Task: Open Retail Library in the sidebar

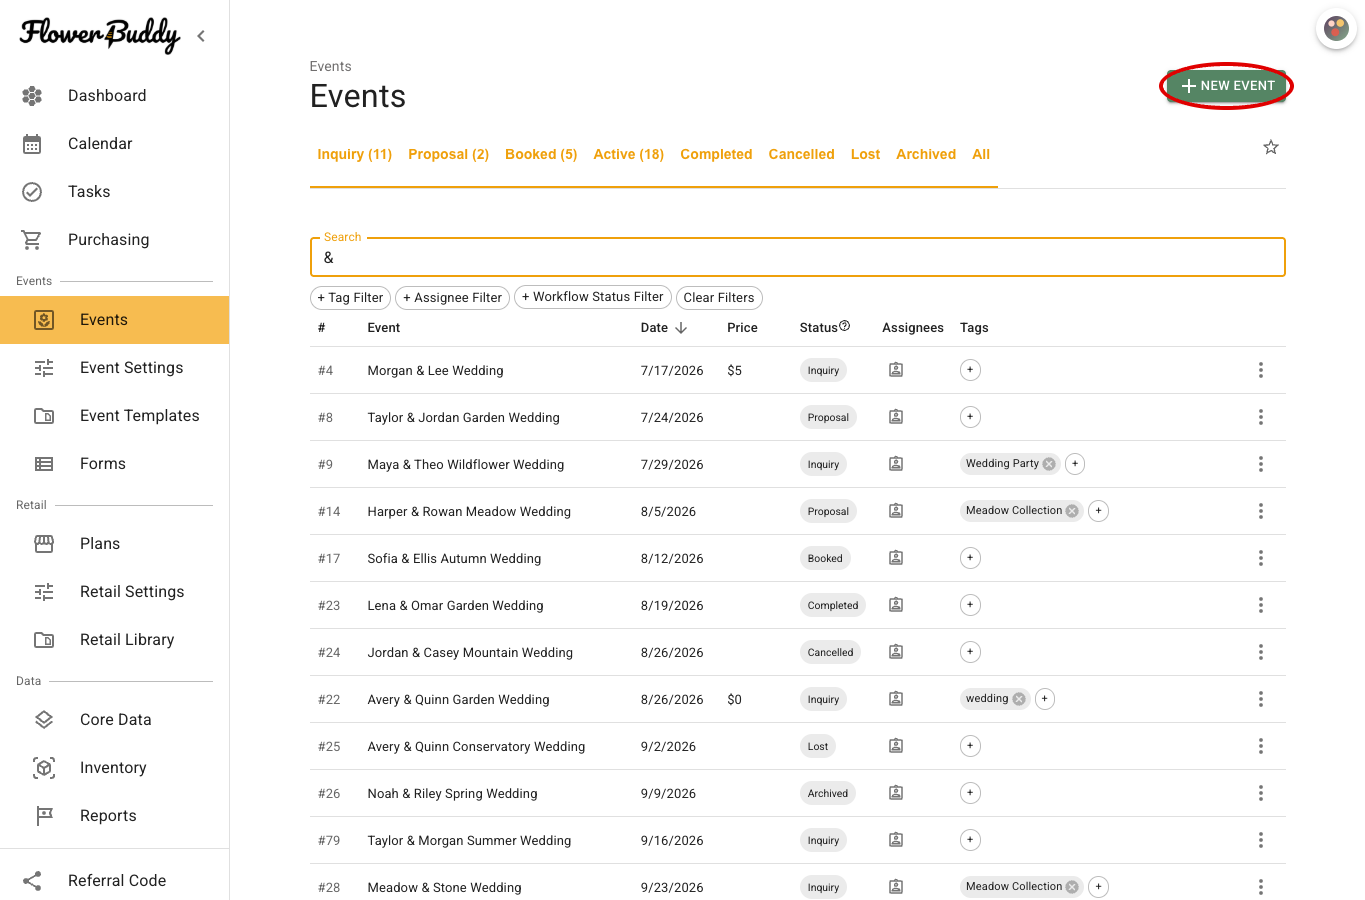Action: pos(114,640)
